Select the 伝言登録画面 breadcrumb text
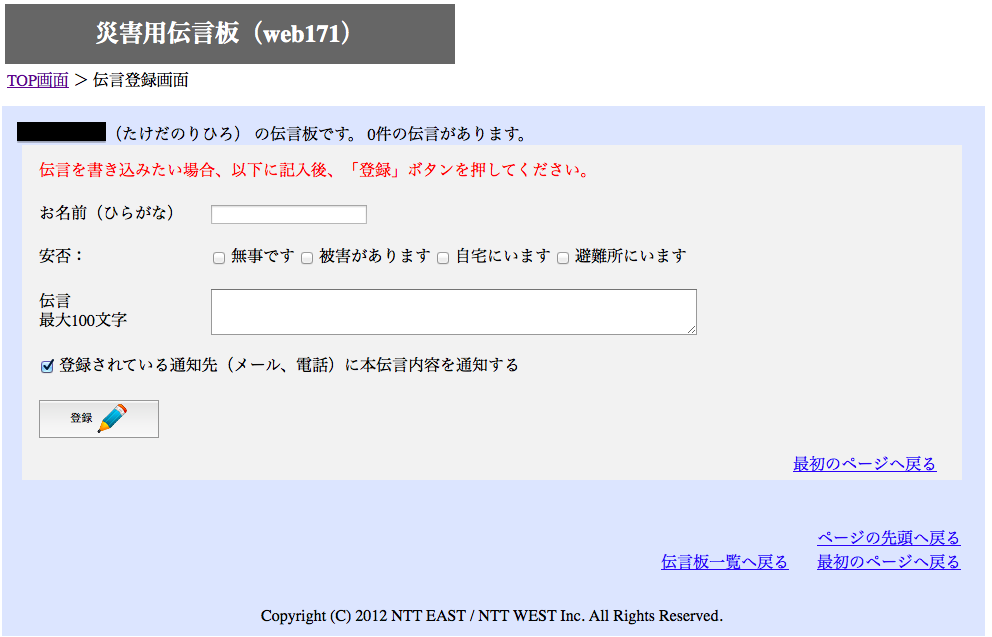 [x=140, y=80]
